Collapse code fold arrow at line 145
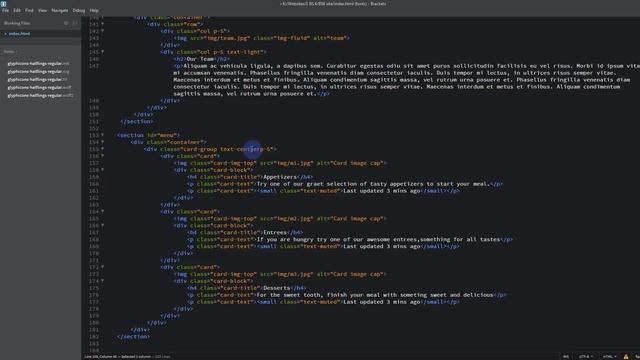The width and height of the screenshot is (640, 360). pos(102,52)
